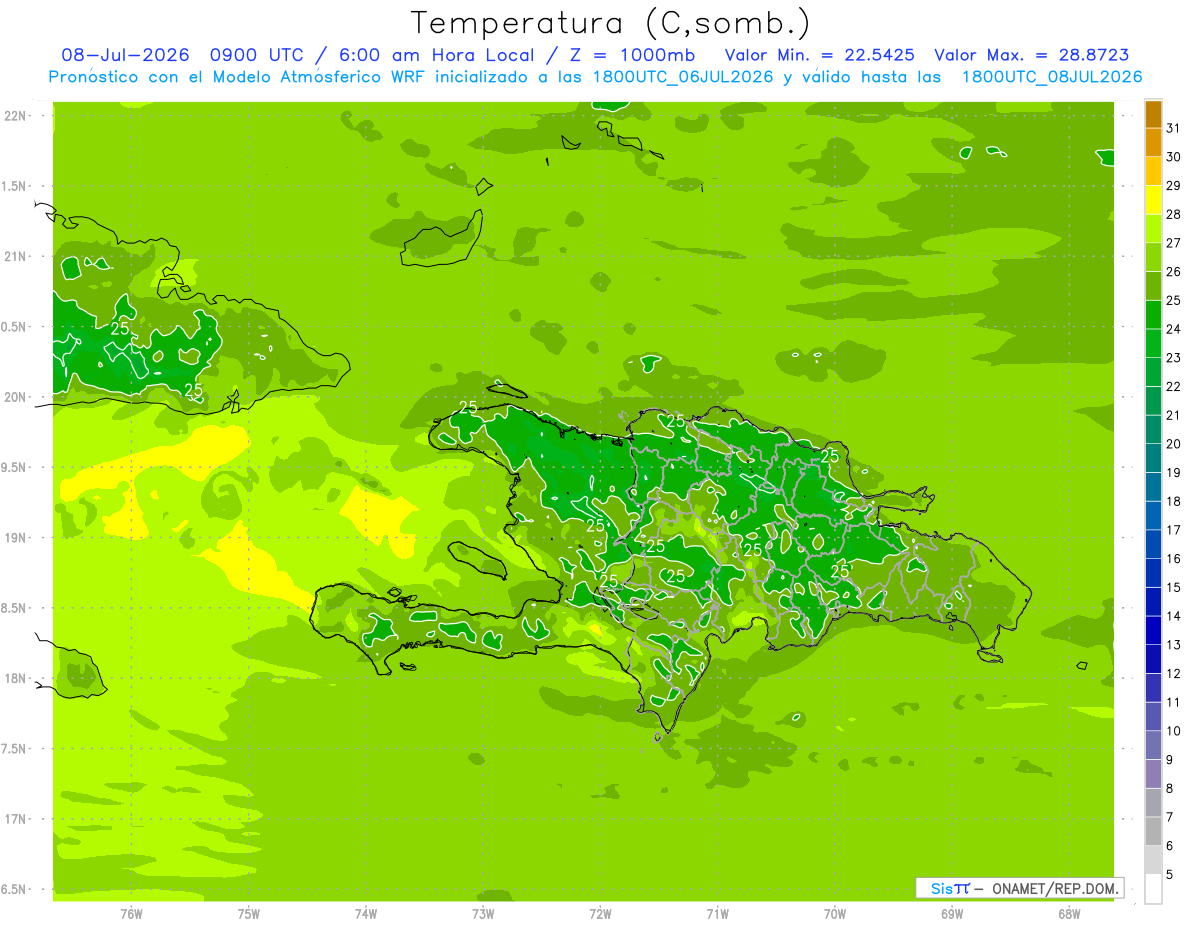Click the 'ONAMET/REP.DOM.' credit label
The height and width of the screenshot is (927, 1200).
[x=1055, y=888]
